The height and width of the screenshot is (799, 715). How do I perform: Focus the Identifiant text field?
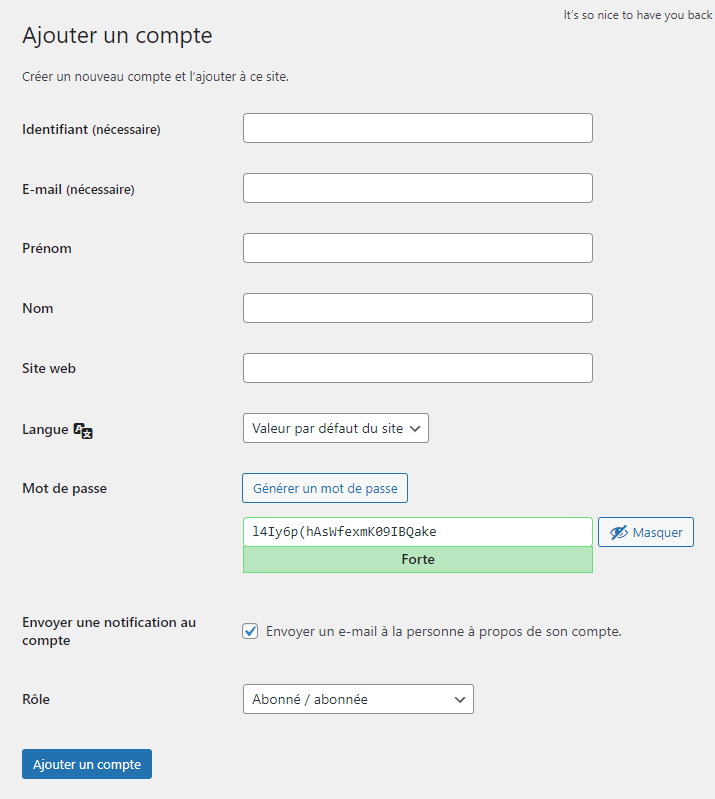click(417, 128)
